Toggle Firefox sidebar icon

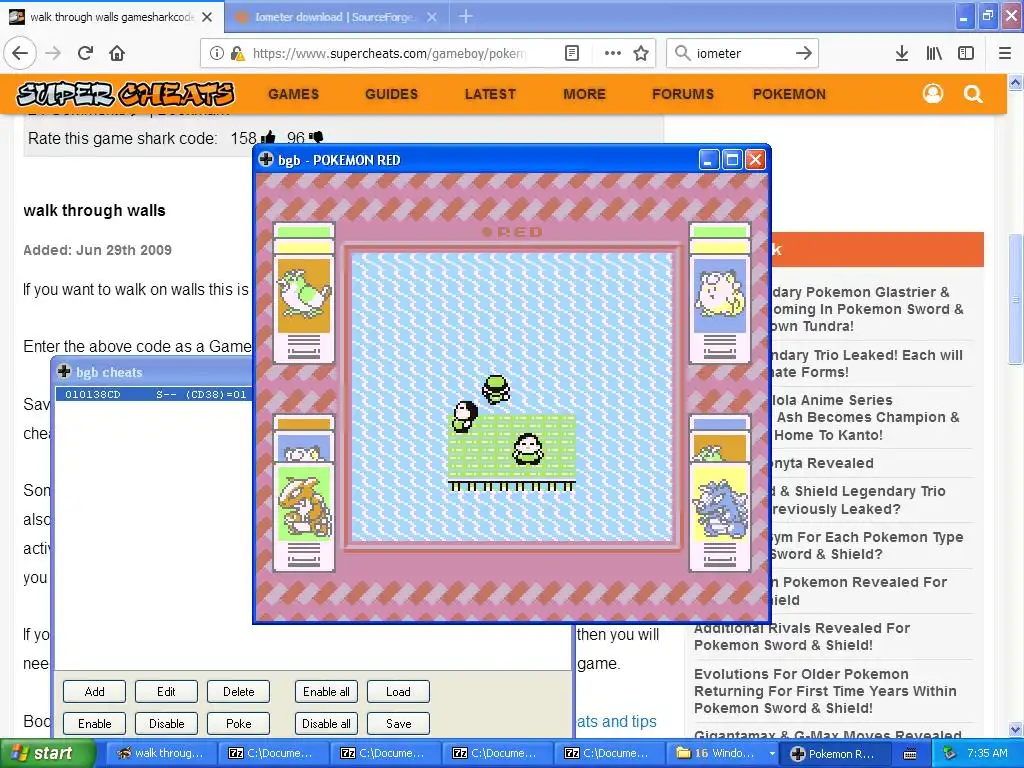(x=966, y=53)
